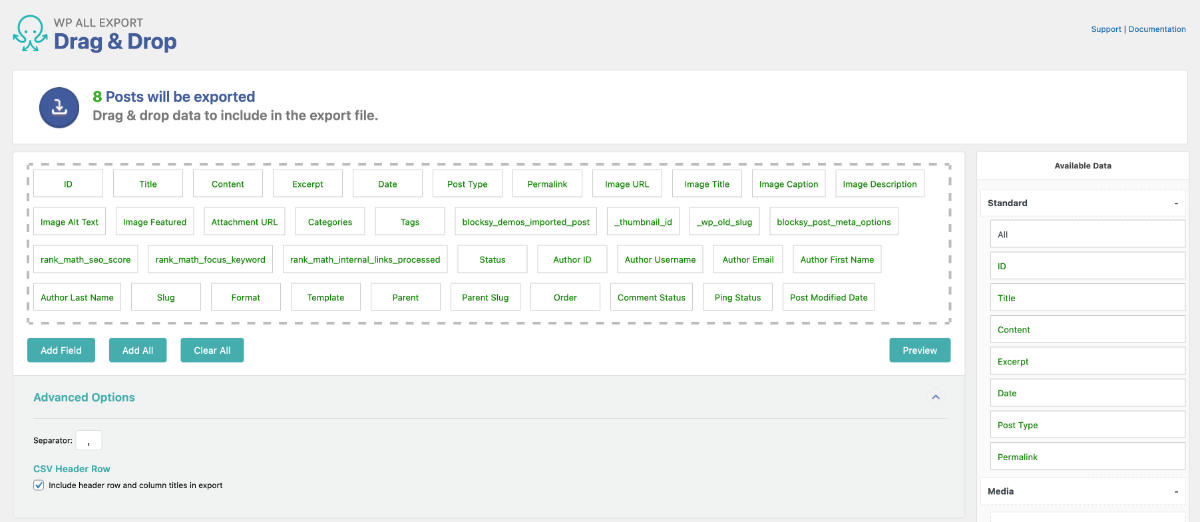Uncheck Include header row checkbox

pyautogui.click(x=39, y=485)
